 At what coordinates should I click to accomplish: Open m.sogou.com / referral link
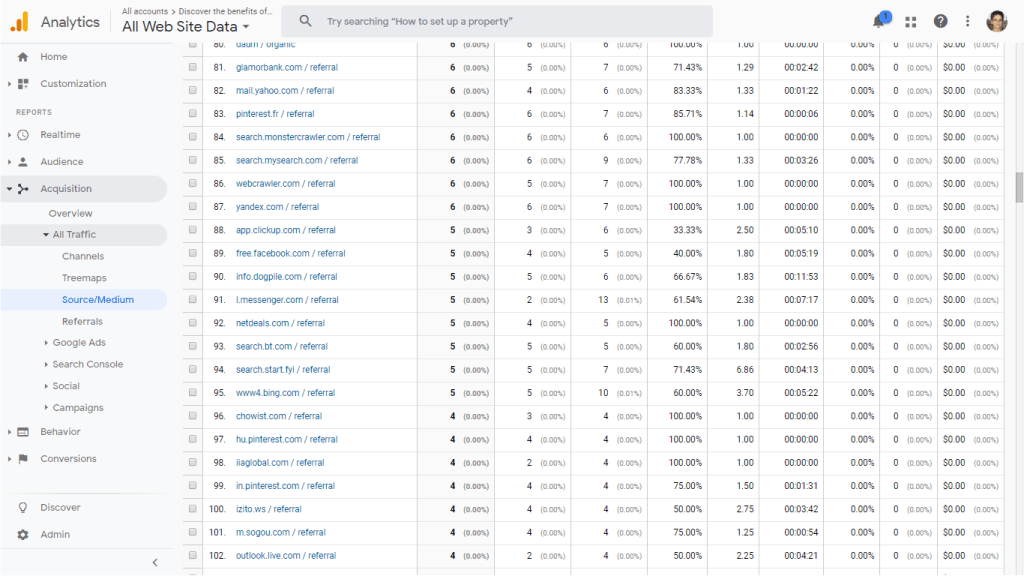pyautogui.click(x=281, y=532)
